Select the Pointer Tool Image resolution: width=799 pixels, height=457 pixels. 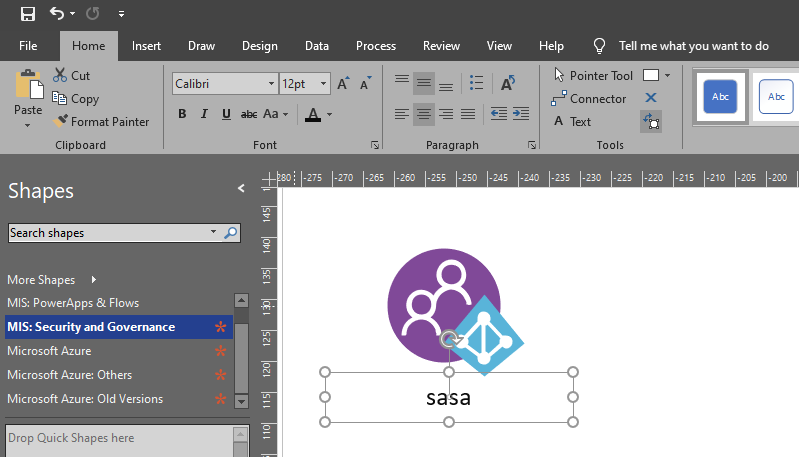click(593, 75)
